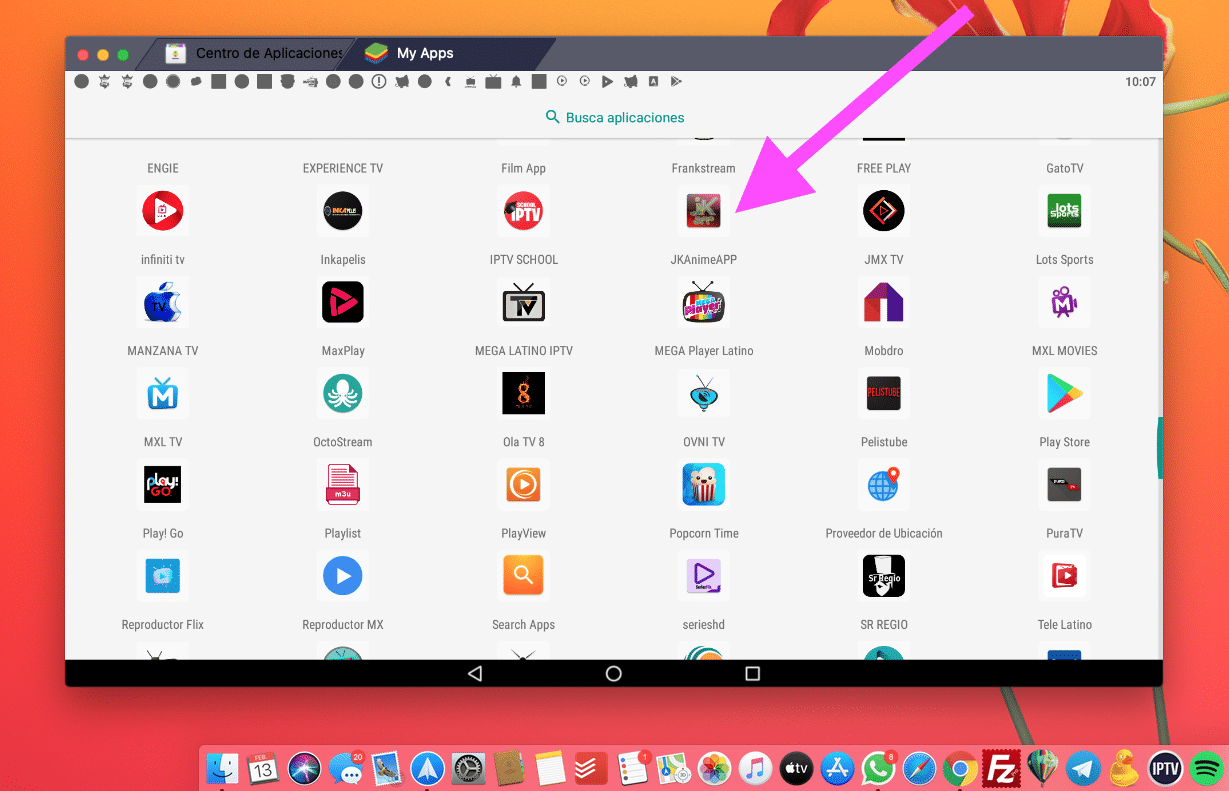Image resolution: width=1229 pixels, height=791 pixels.
Task: Launch the Play Store app icon
Action: click(x=1064, y=393)
